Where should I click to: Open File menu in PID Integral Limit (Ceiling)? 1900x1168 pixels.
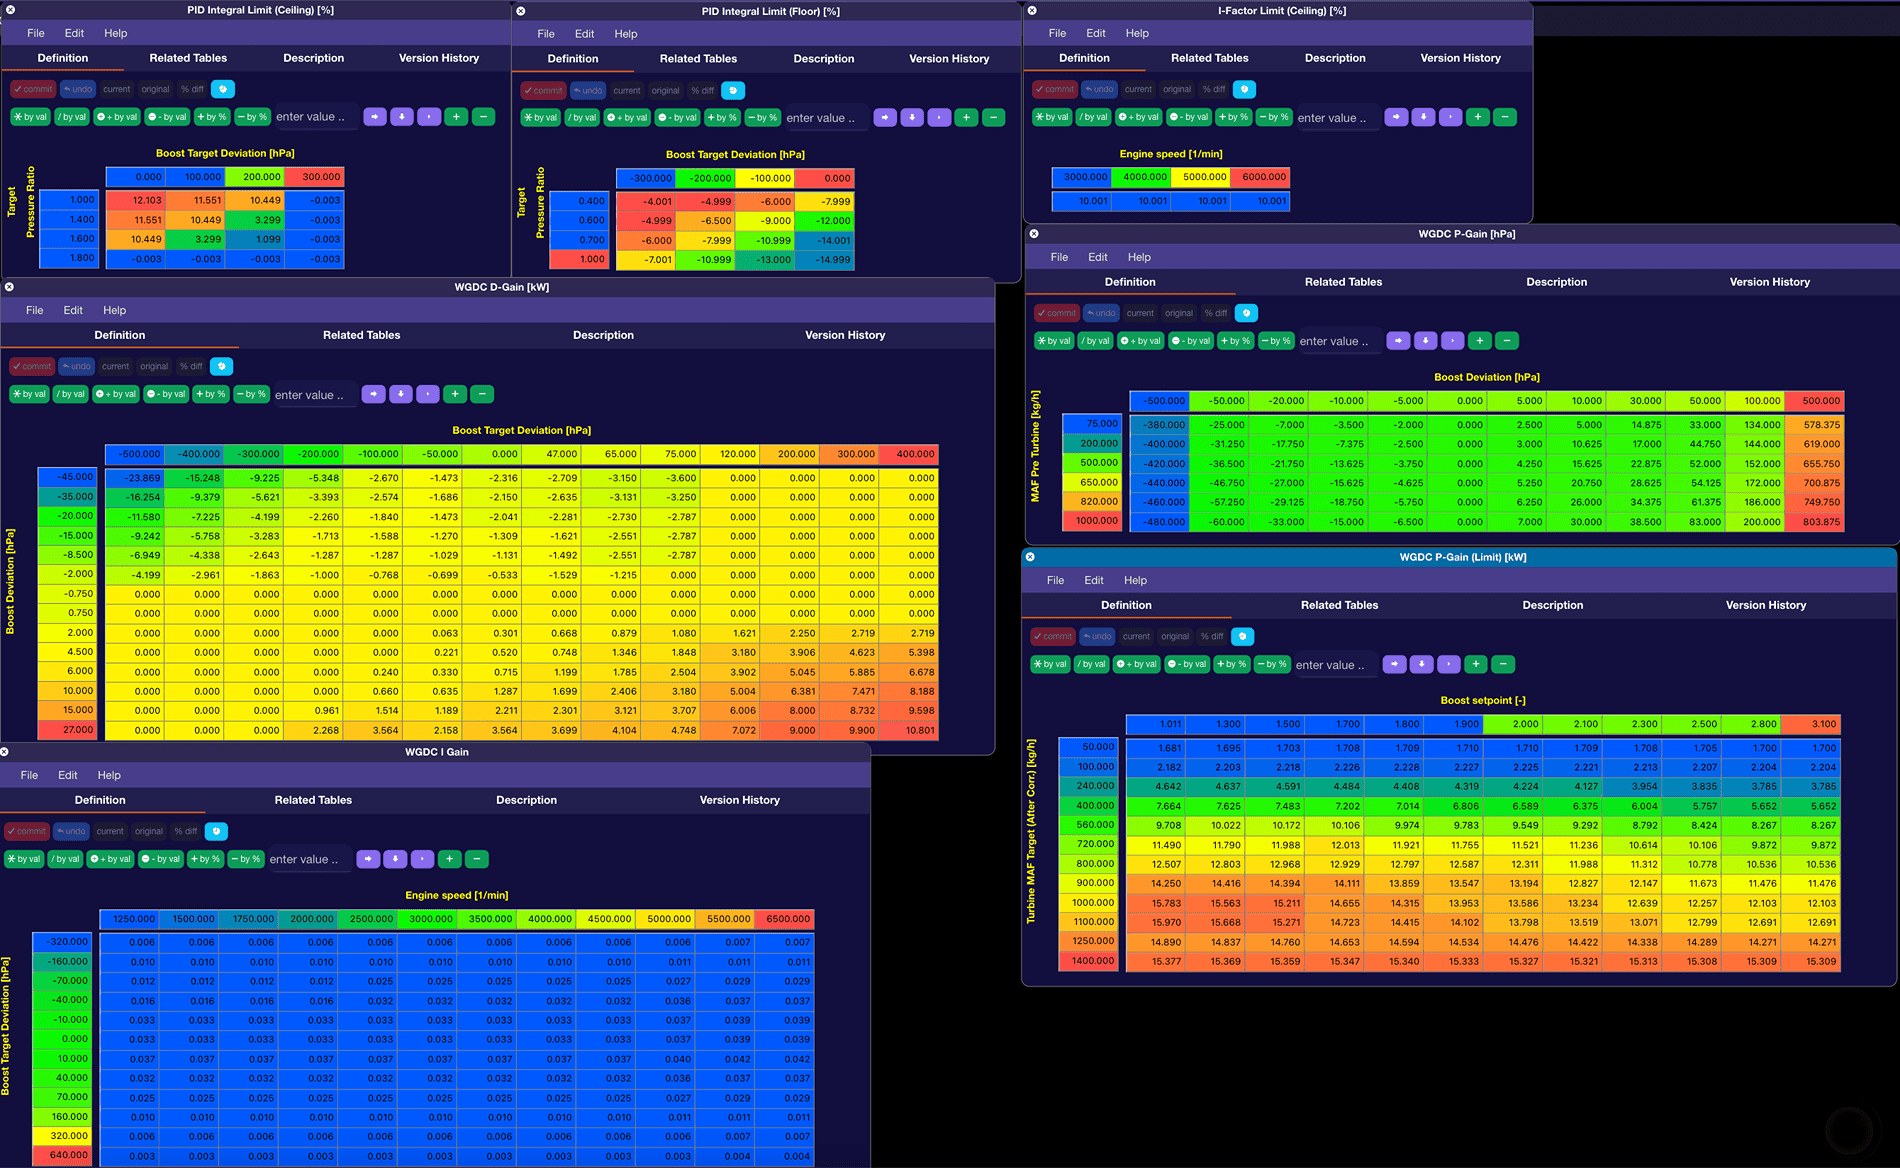(36, 33)
